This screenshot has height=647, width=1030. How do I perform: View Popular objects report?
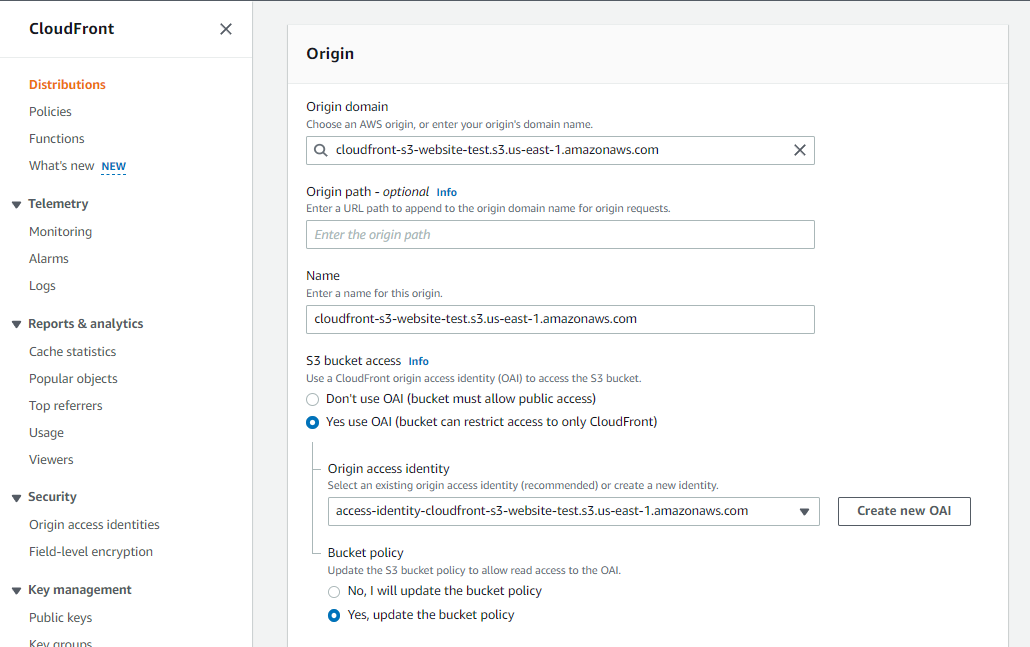(73, 378)
